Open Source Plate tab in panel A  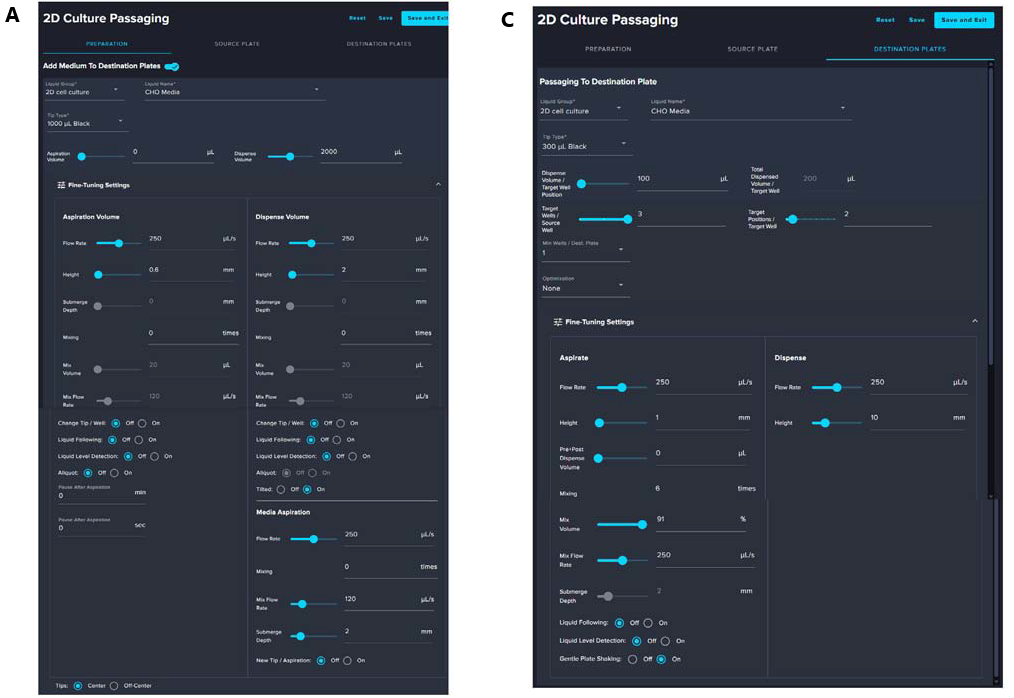click(237, 44)
